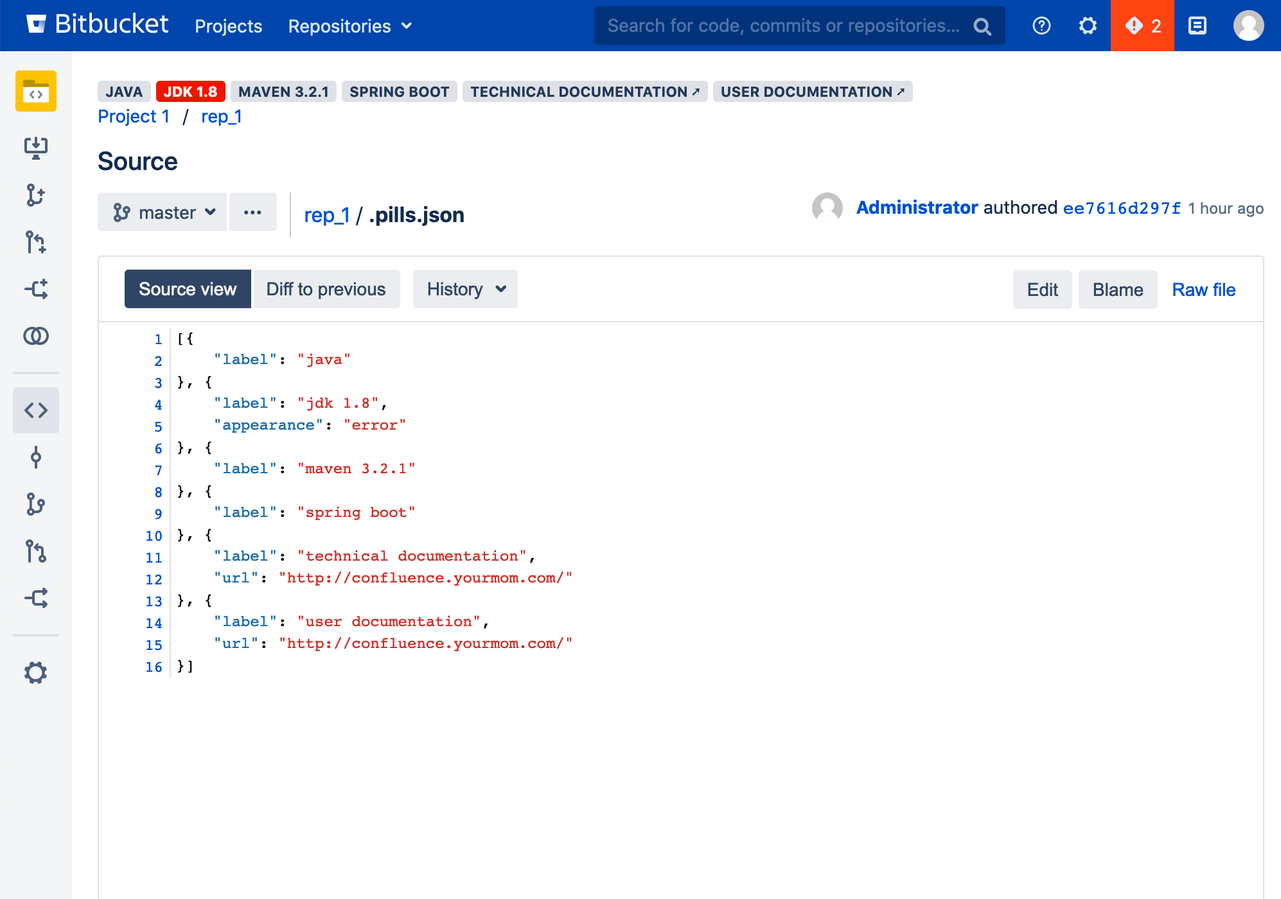Click the "java" string on line 2
Viewport: 1281px width, 899px height.
pos(324,359)
